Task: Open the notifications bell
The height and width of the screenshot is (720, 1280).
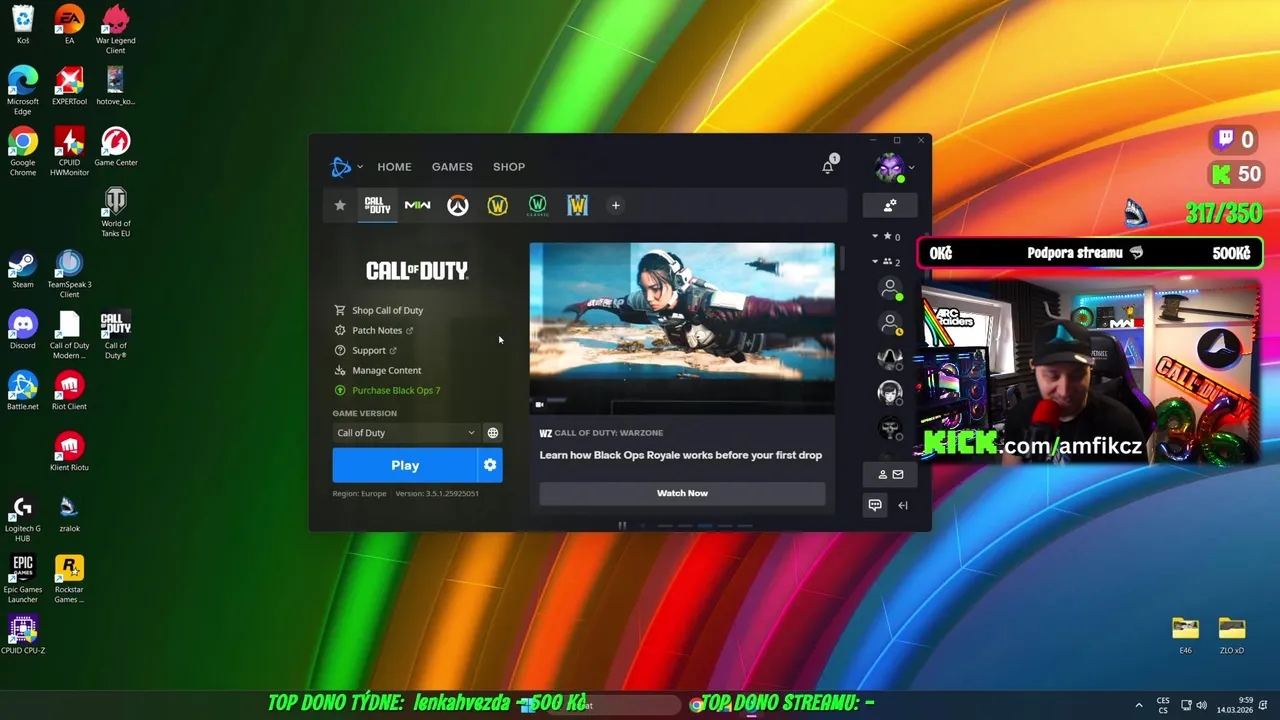Action: click(x=828, y=167)
